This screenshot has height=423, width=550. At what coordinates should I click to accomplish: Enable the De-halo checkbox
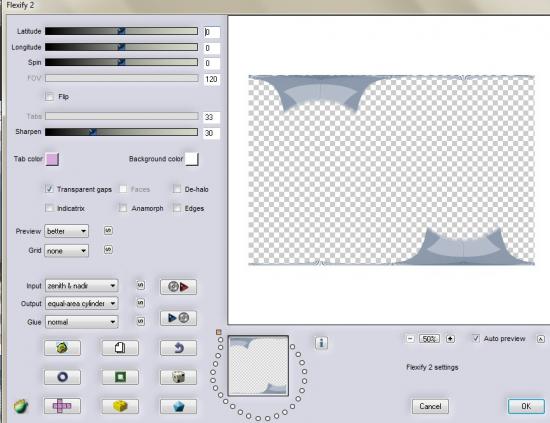[x=177, y=189]
